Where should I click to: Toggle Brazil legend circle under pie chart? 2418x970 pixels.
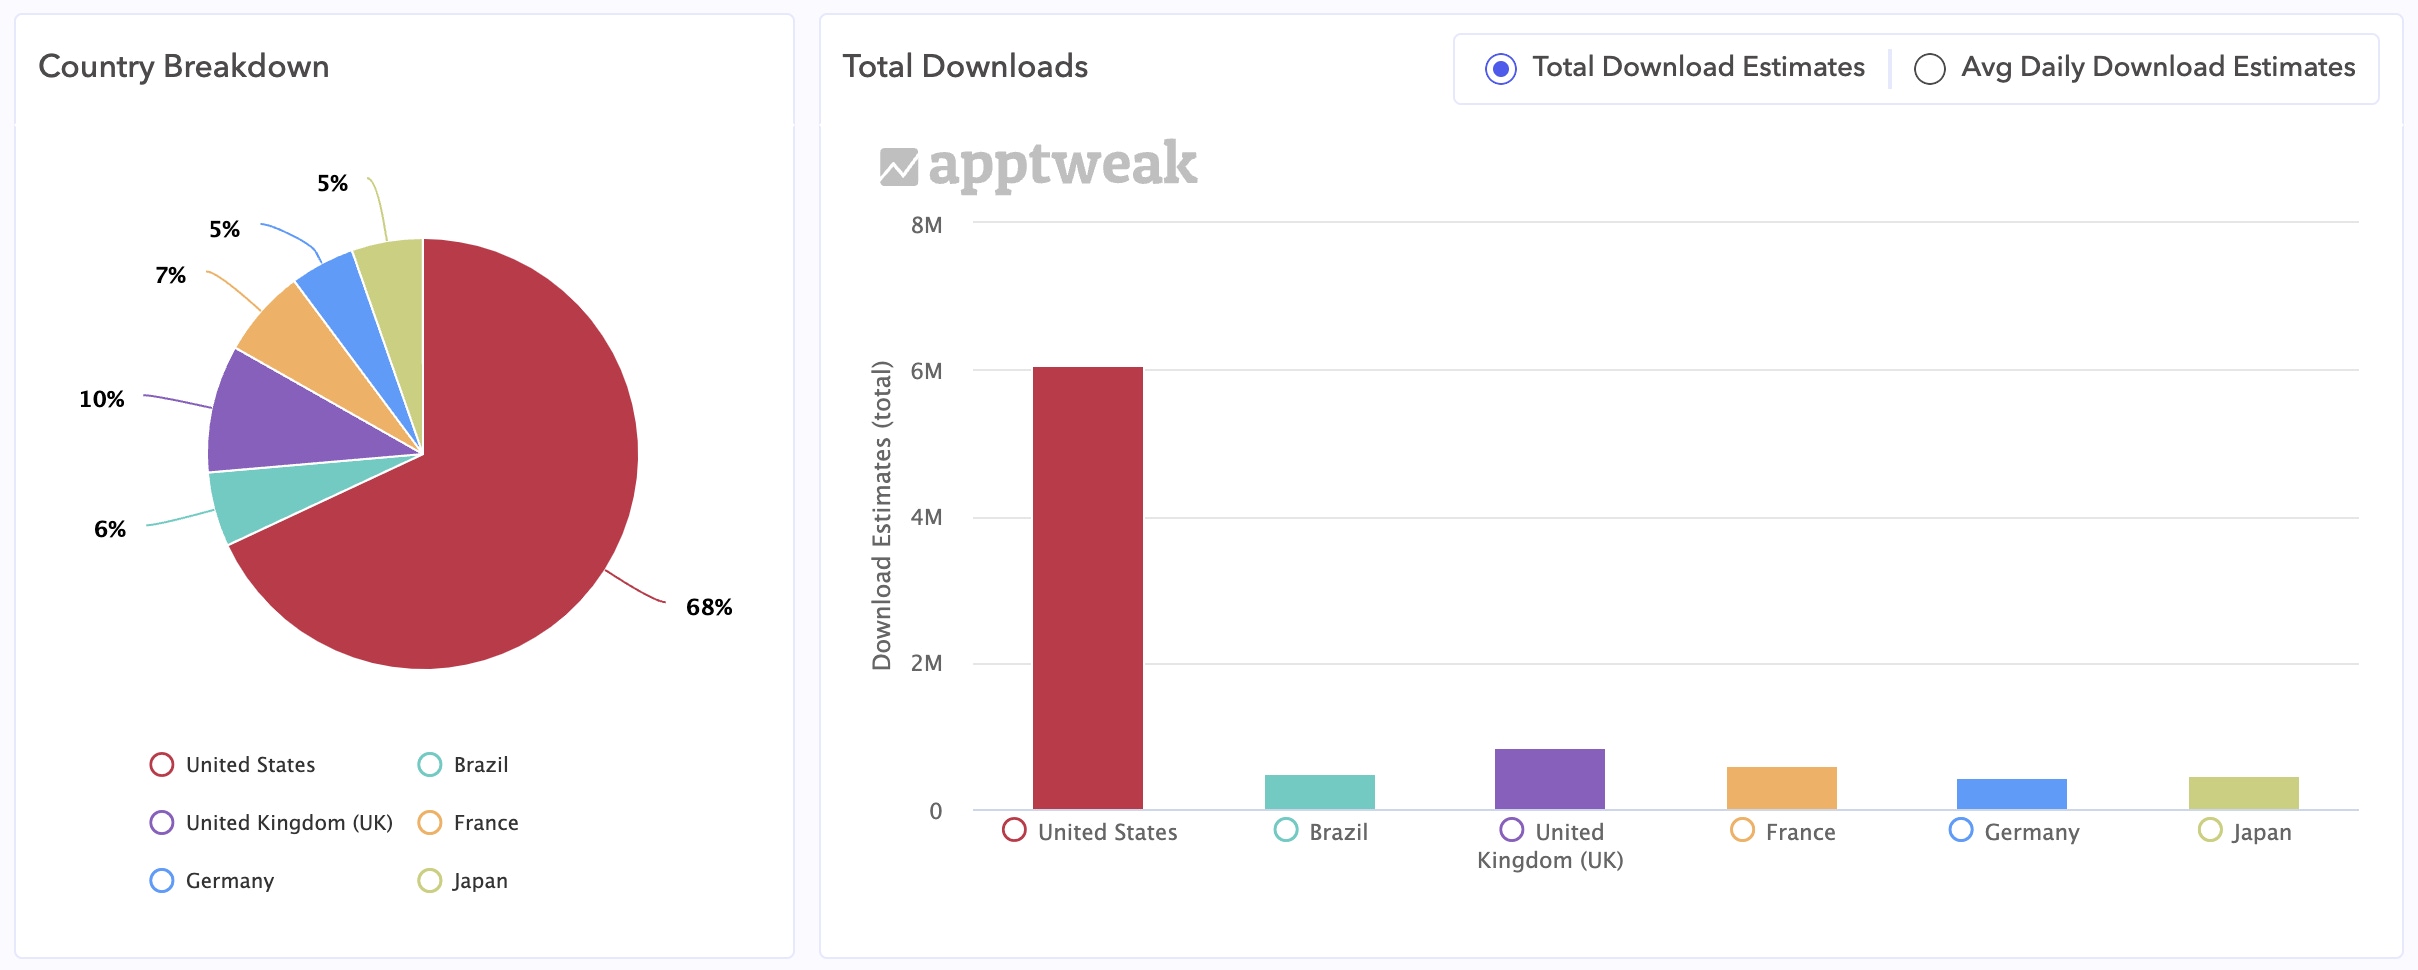(429, 765)
